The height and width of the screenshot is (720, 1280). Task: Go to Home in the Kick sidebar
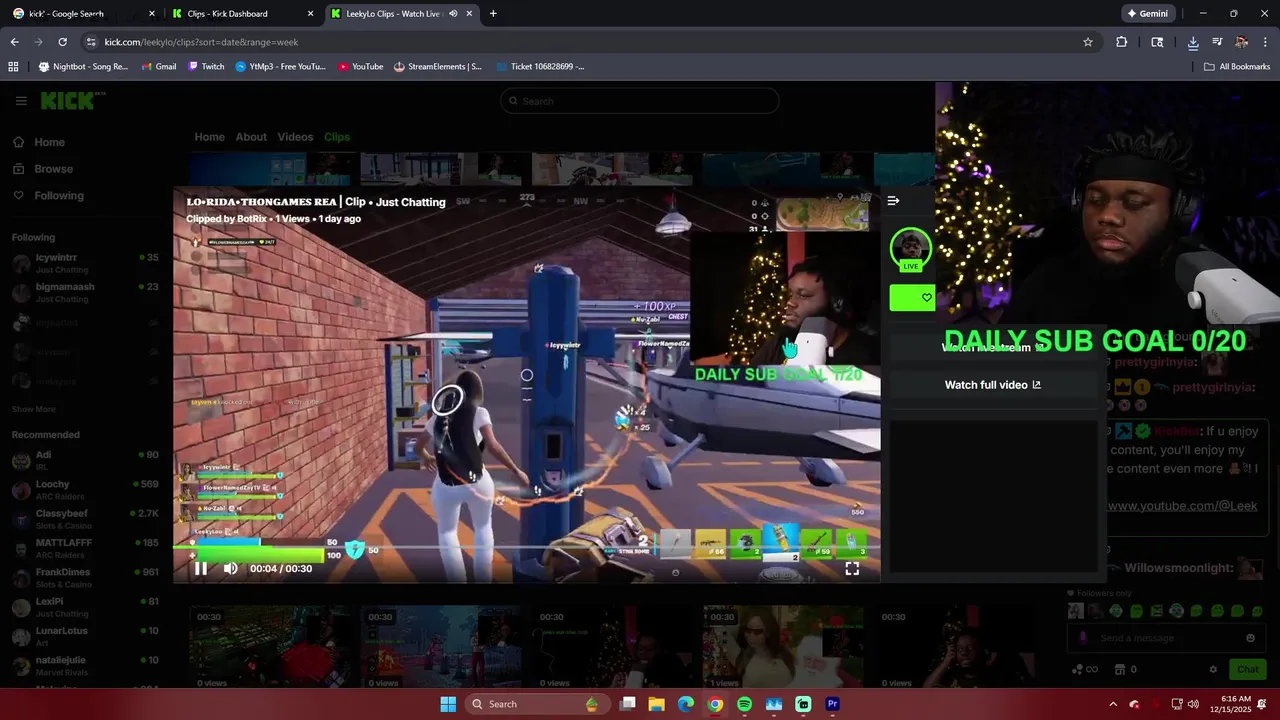(x=39, y=142)
